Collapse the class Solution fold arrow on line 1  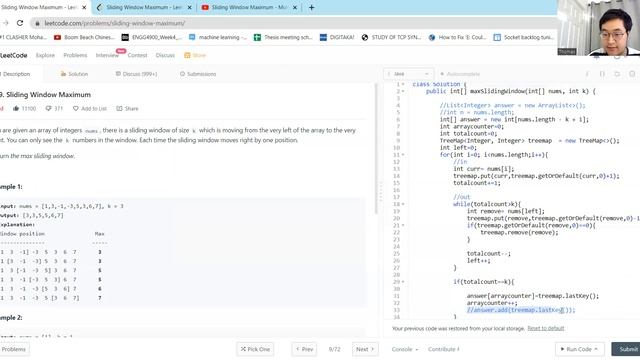(x=403, y=84)
